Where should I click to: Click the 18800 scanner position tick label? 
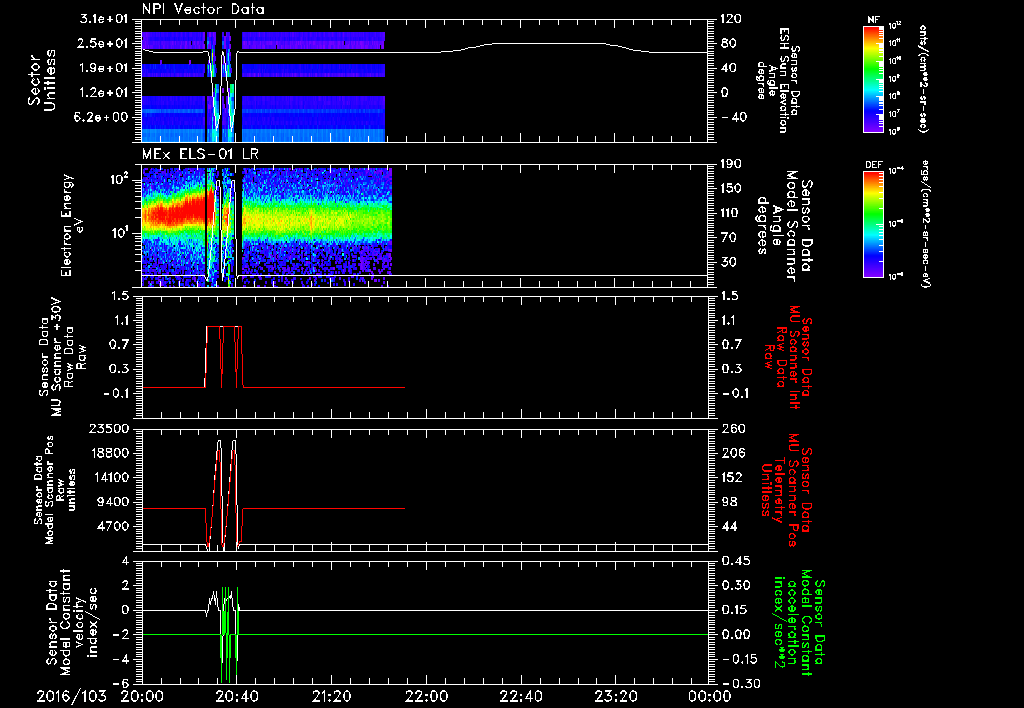tap(108, 453)
